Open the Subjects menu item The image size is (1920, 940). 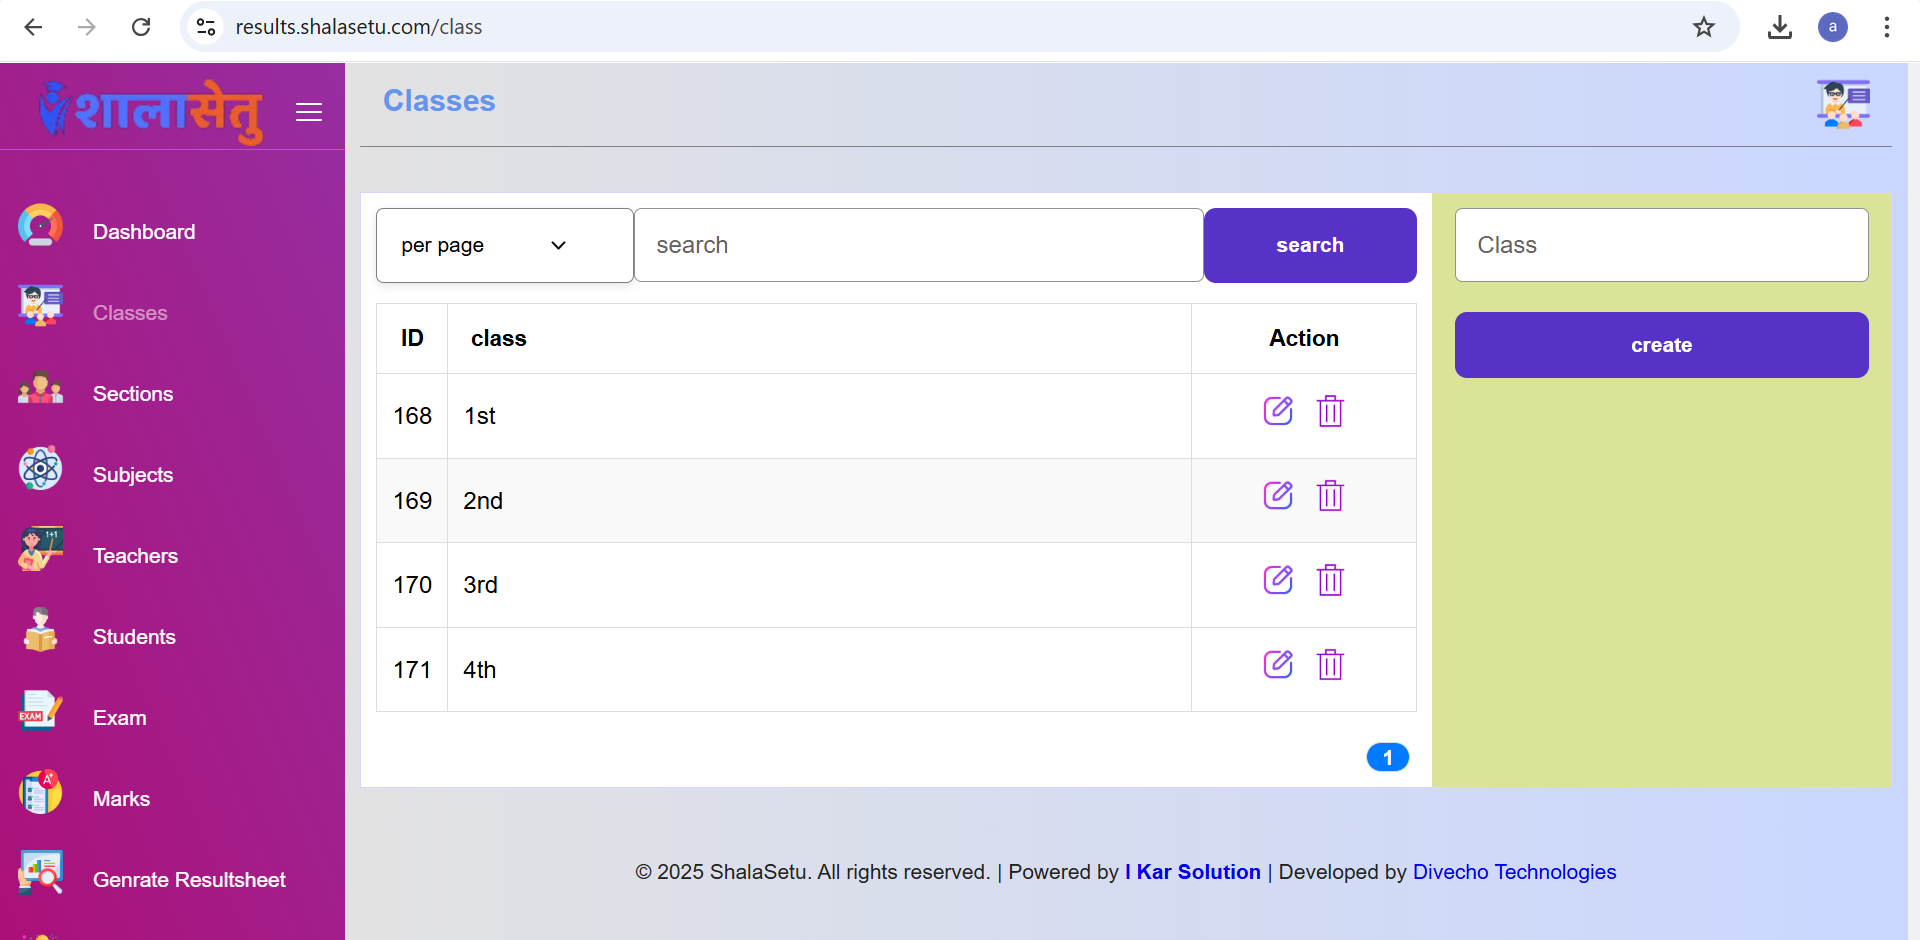click(133, 475)
